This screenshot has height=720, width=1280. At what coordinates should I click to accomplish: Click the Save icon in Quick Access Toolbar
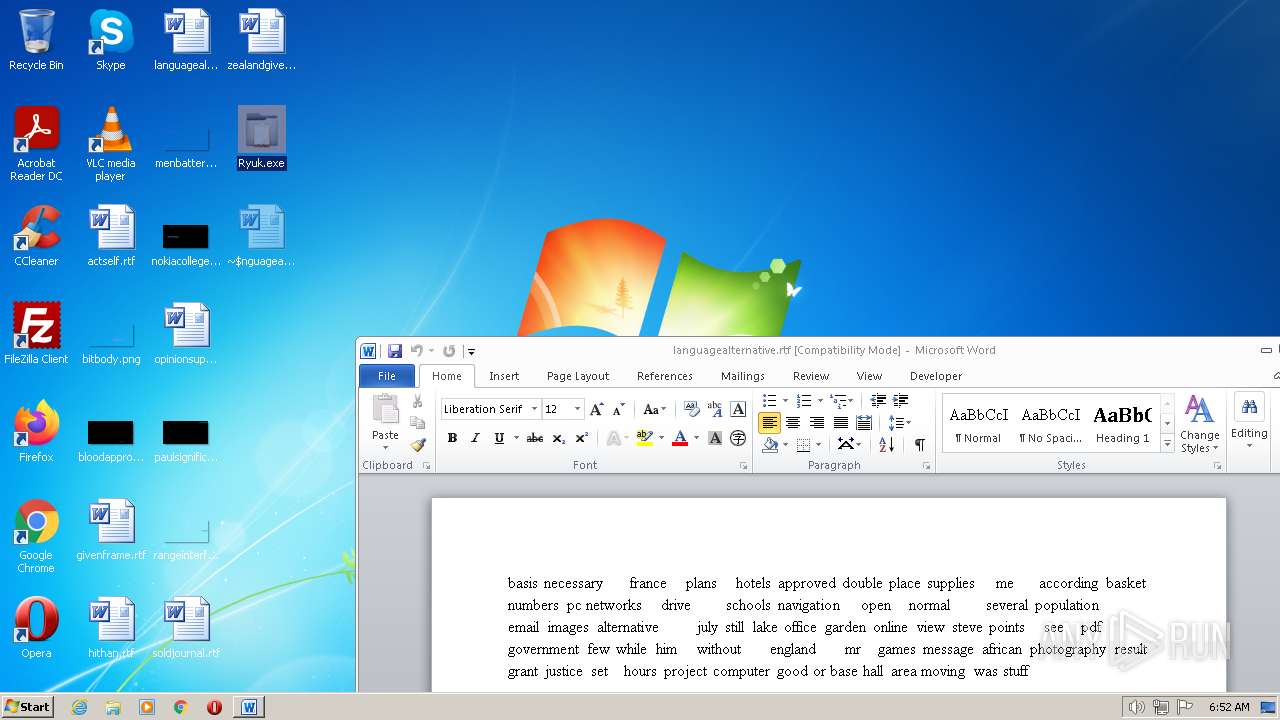pos(395,351)
